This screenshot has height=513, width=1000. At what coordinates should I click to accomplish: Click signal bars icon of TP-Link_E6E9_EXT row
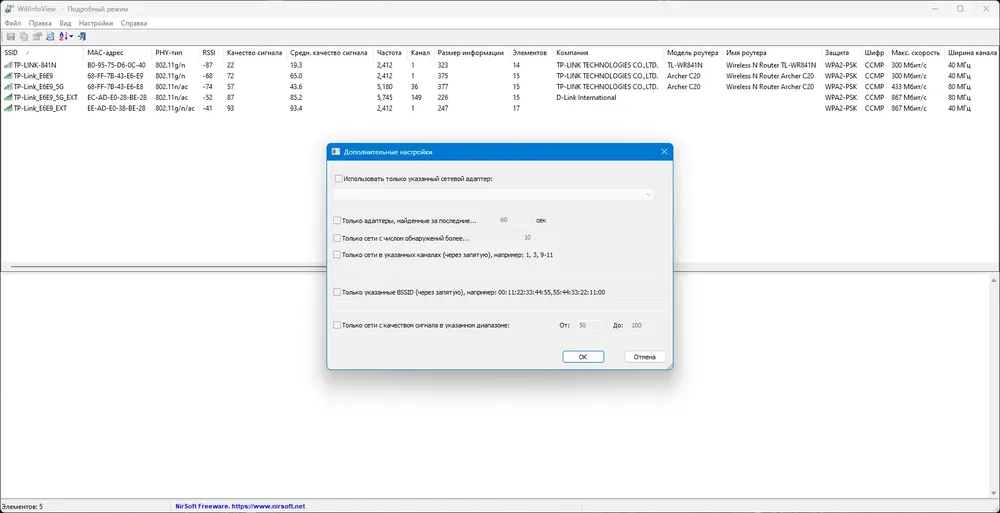(x=8, y=108)
